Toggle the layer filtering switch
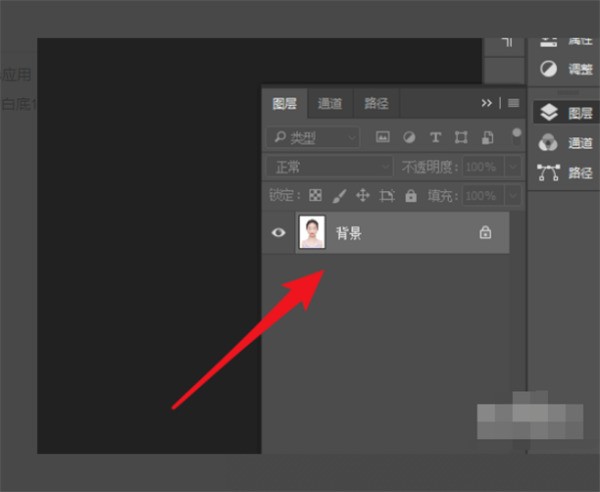This screenshot has height=492, width=600. pos(517,137)
